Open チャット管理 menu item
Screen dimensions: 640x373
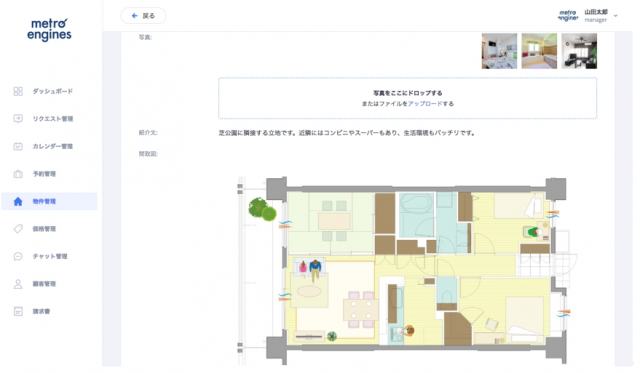coord(50,256)
